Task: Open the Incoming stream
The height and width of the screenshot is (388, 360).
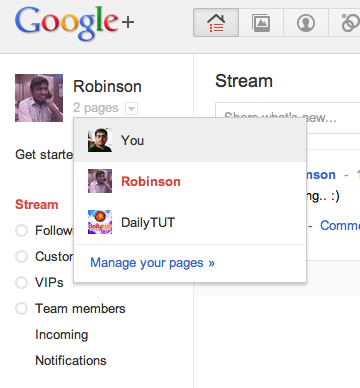Action: click(x=62, y=335)
